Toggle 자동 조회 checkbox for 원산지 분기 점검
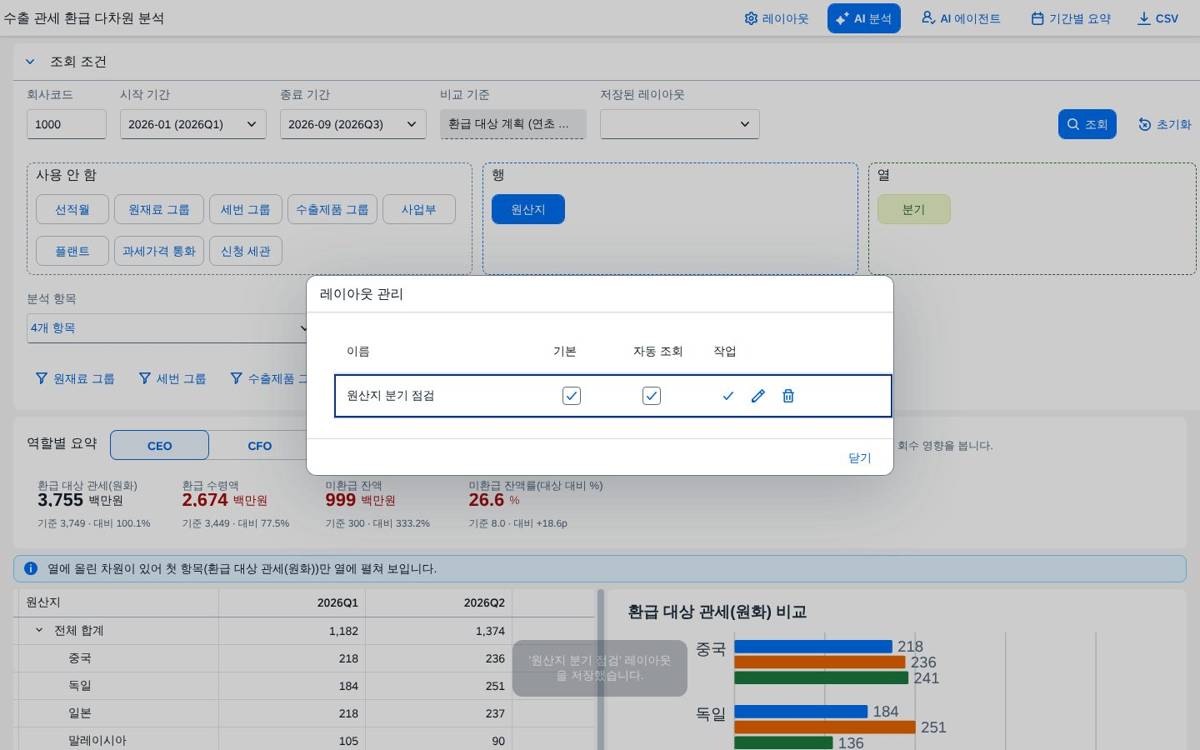The width and height of the screenshot is (1200, 750). point(651,396)
